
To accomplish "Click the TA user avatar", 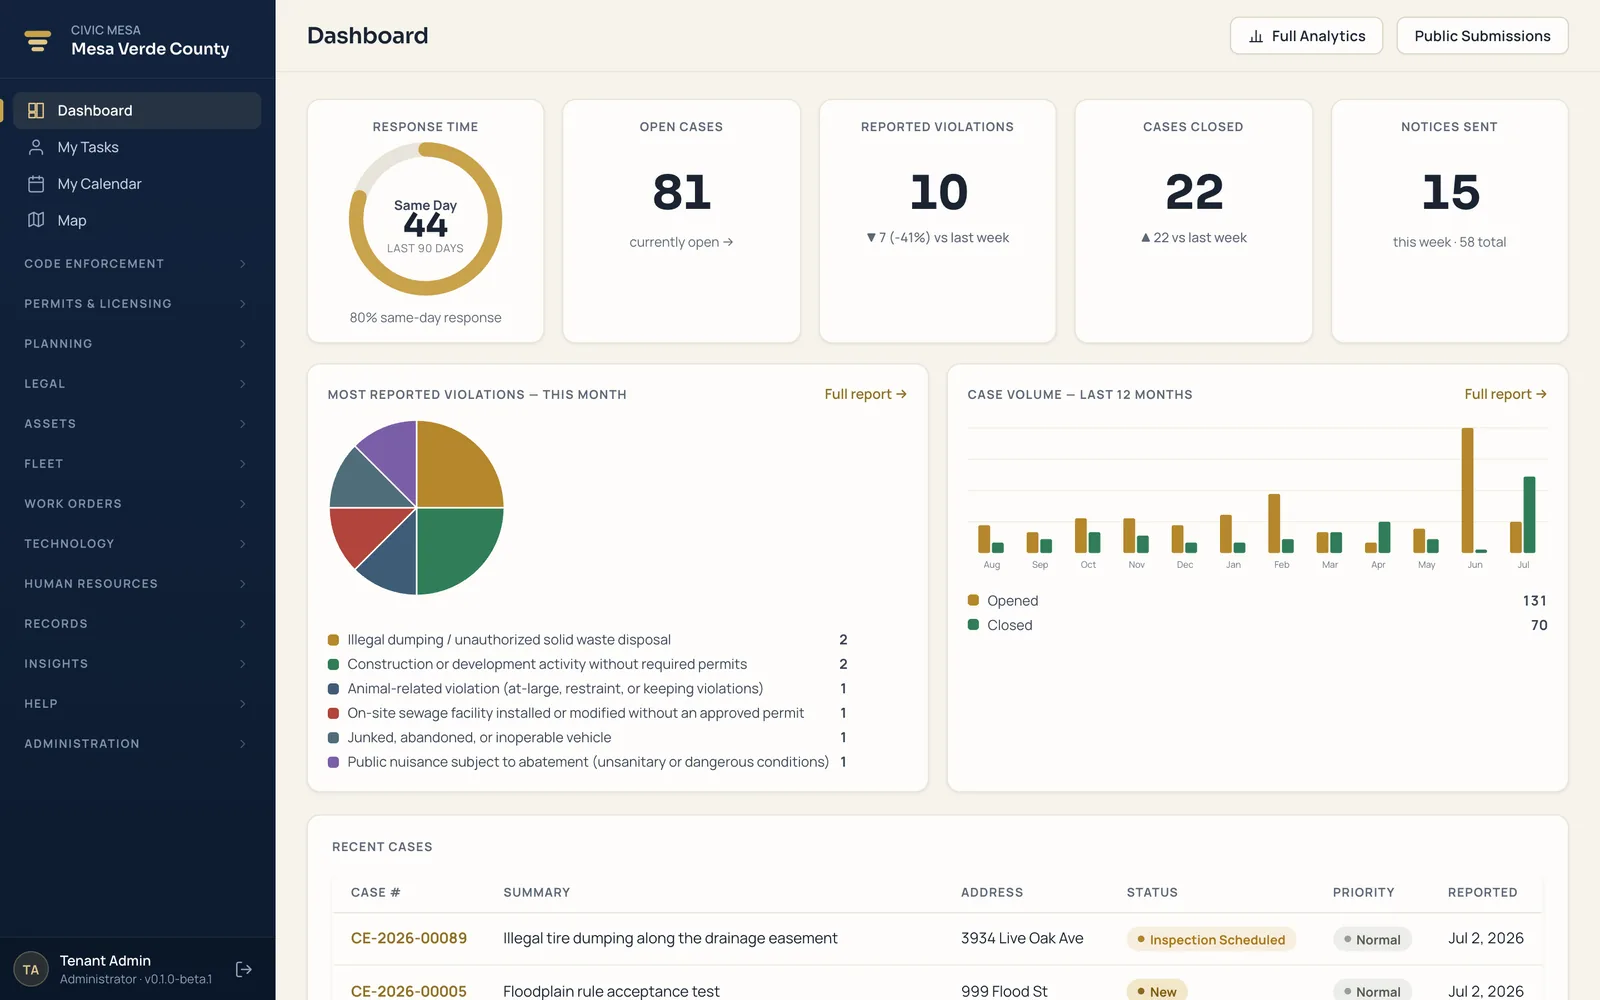I will 31,969.
